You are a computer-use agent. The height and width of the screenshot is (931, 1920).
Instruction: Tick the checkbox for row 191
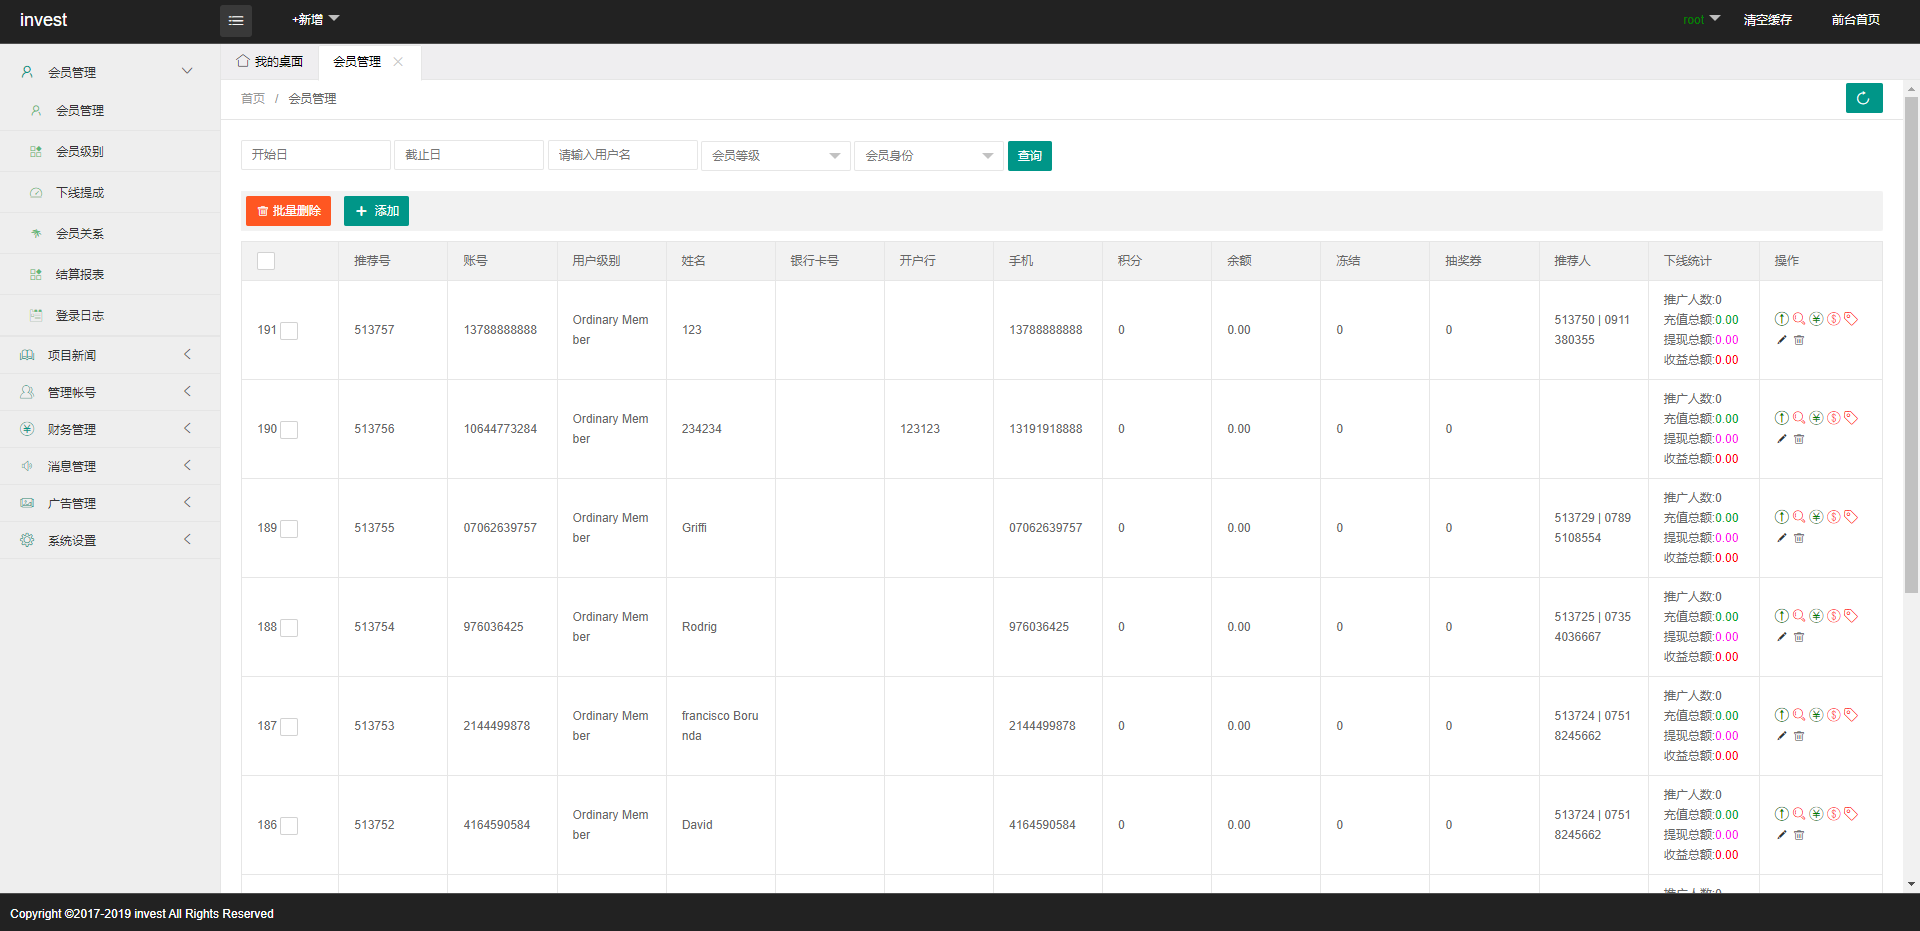289,331
